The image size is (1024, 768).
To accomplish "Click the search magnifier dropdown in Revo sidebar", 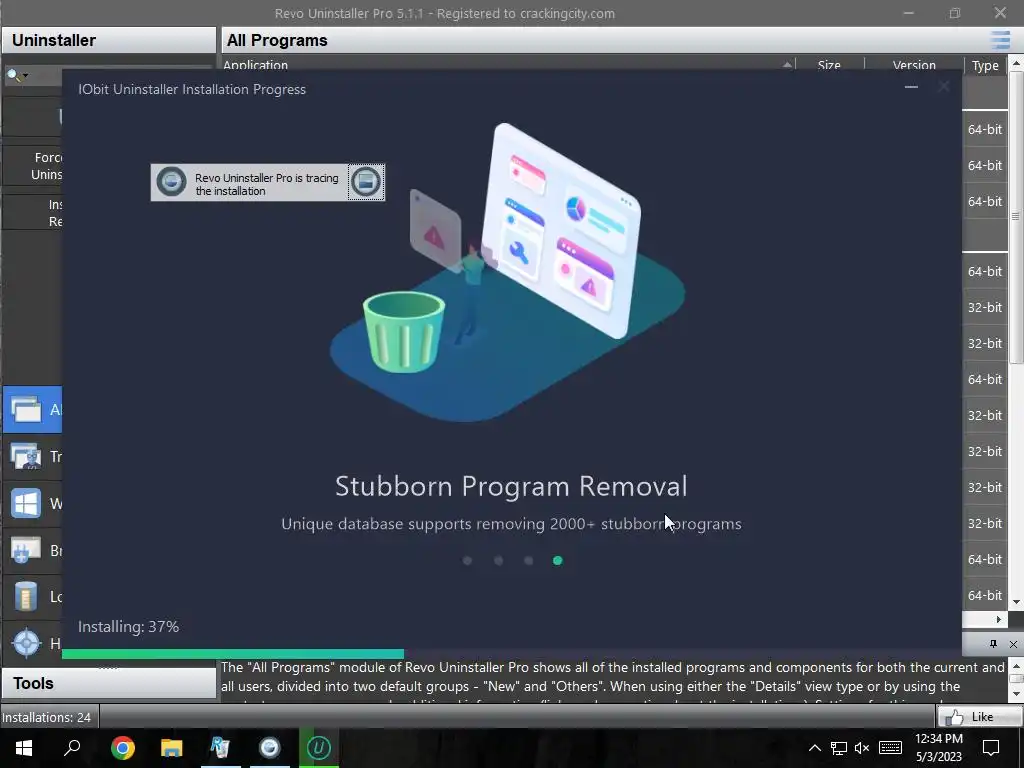I will [x=17, y=76].
